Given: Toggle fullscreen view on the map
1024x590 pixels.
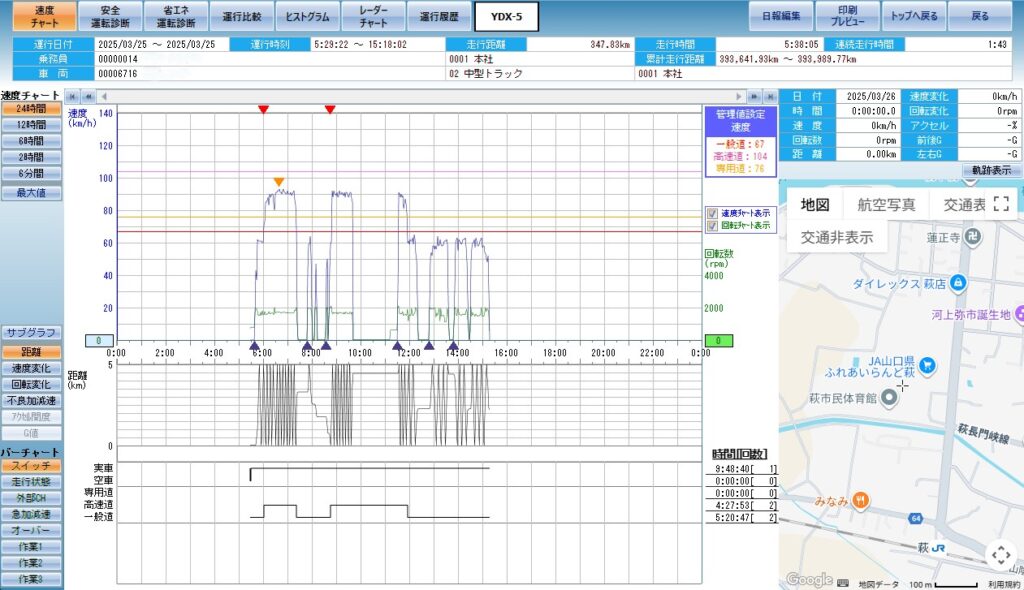Looking at the screenshot, I should click(1000, 204).
